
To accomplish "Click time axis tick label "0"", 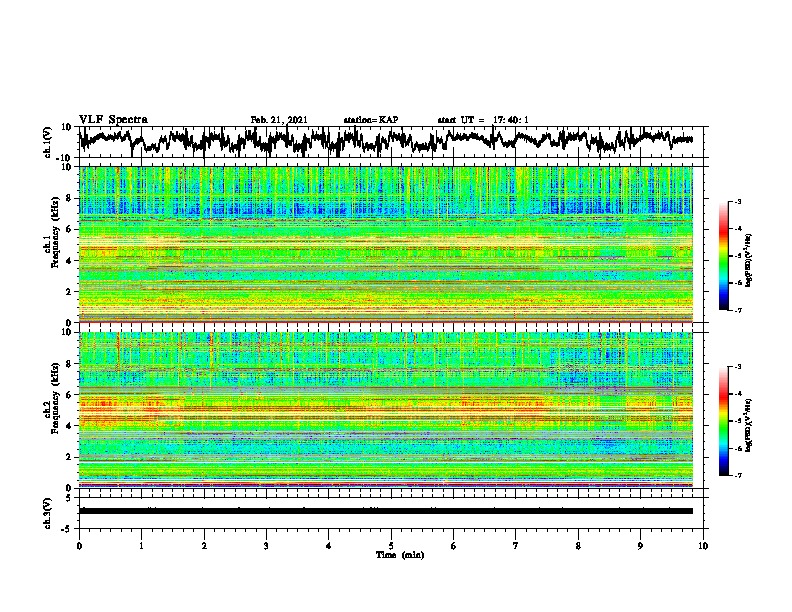I will (79, 546).
